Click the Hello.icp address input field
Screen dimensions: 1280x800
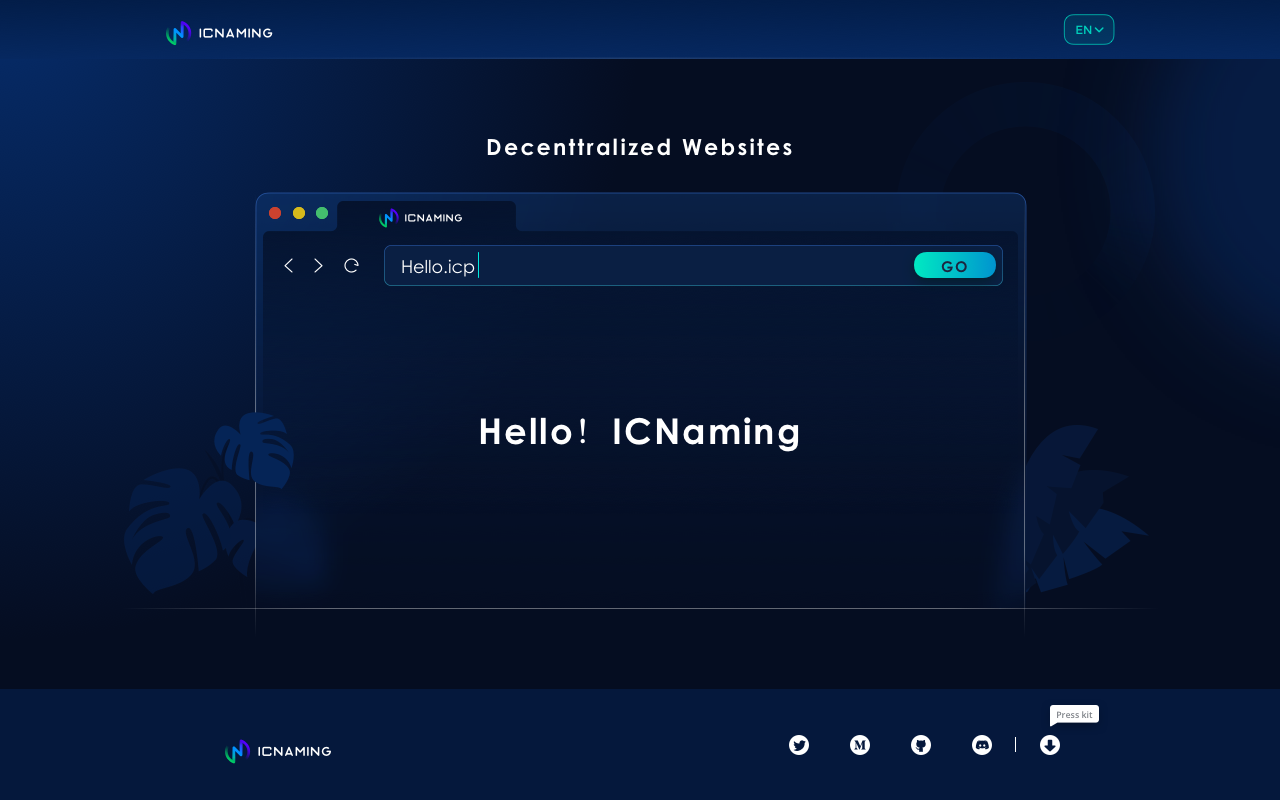[693, 266]
